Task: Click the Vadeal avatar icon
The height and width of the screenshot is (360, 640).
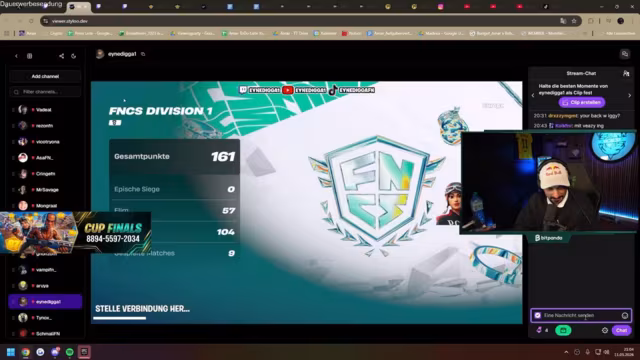Action: point(23,110)
